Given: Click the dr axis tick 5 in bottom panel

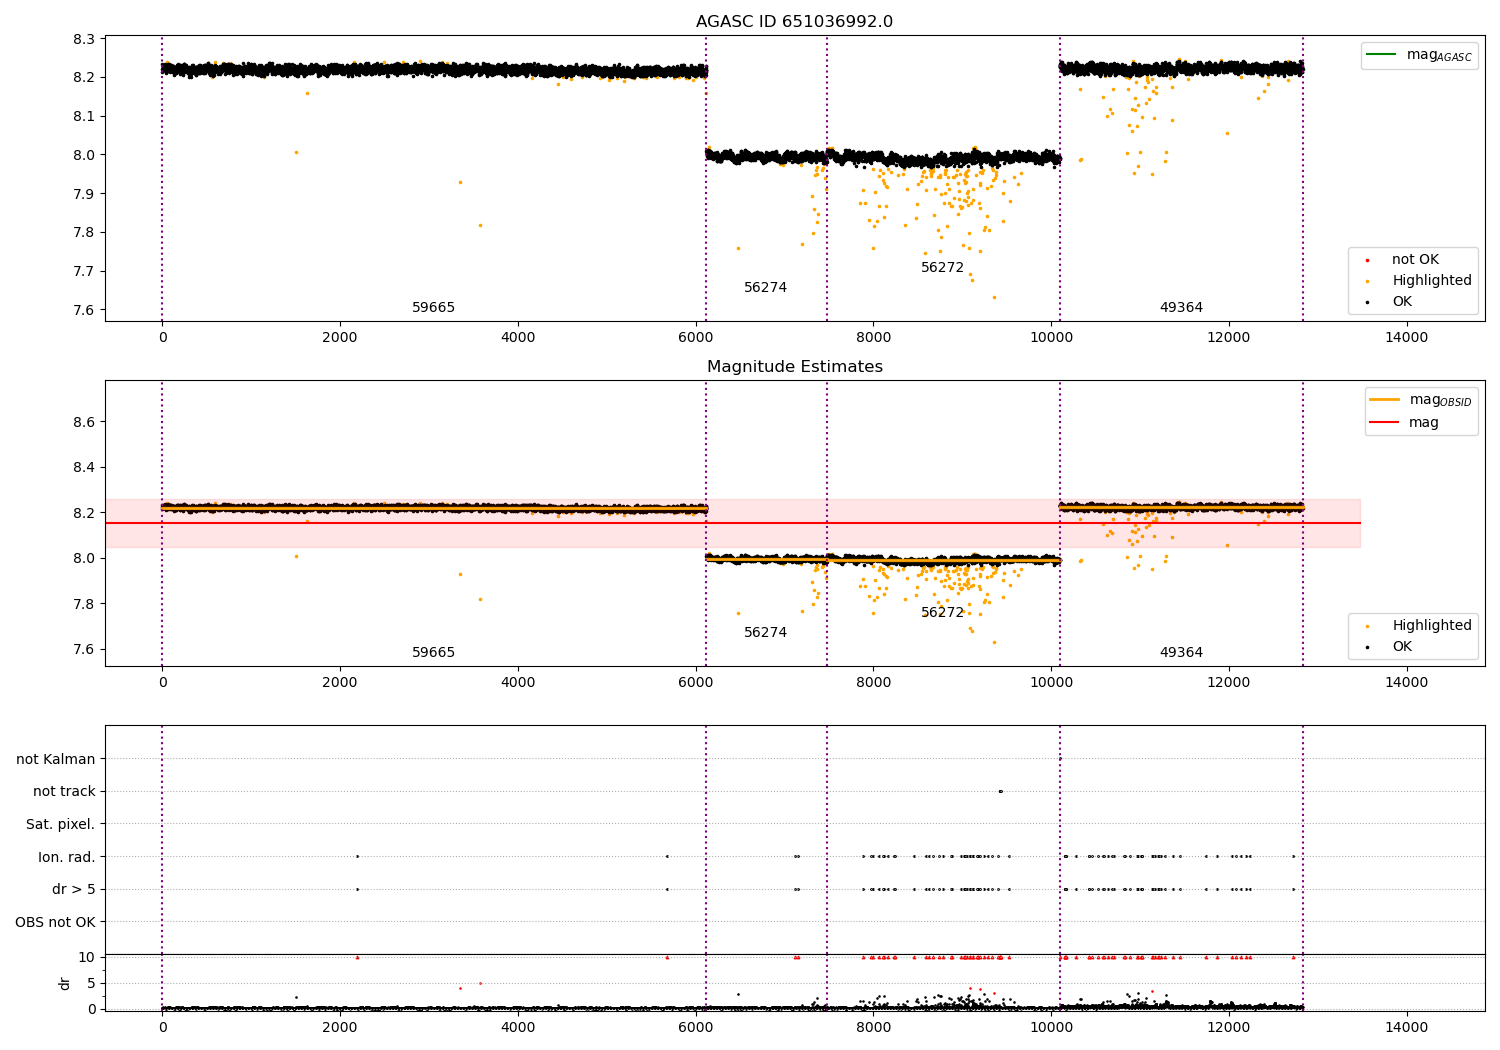Looking at the screenshot, I should click(91, 983).
